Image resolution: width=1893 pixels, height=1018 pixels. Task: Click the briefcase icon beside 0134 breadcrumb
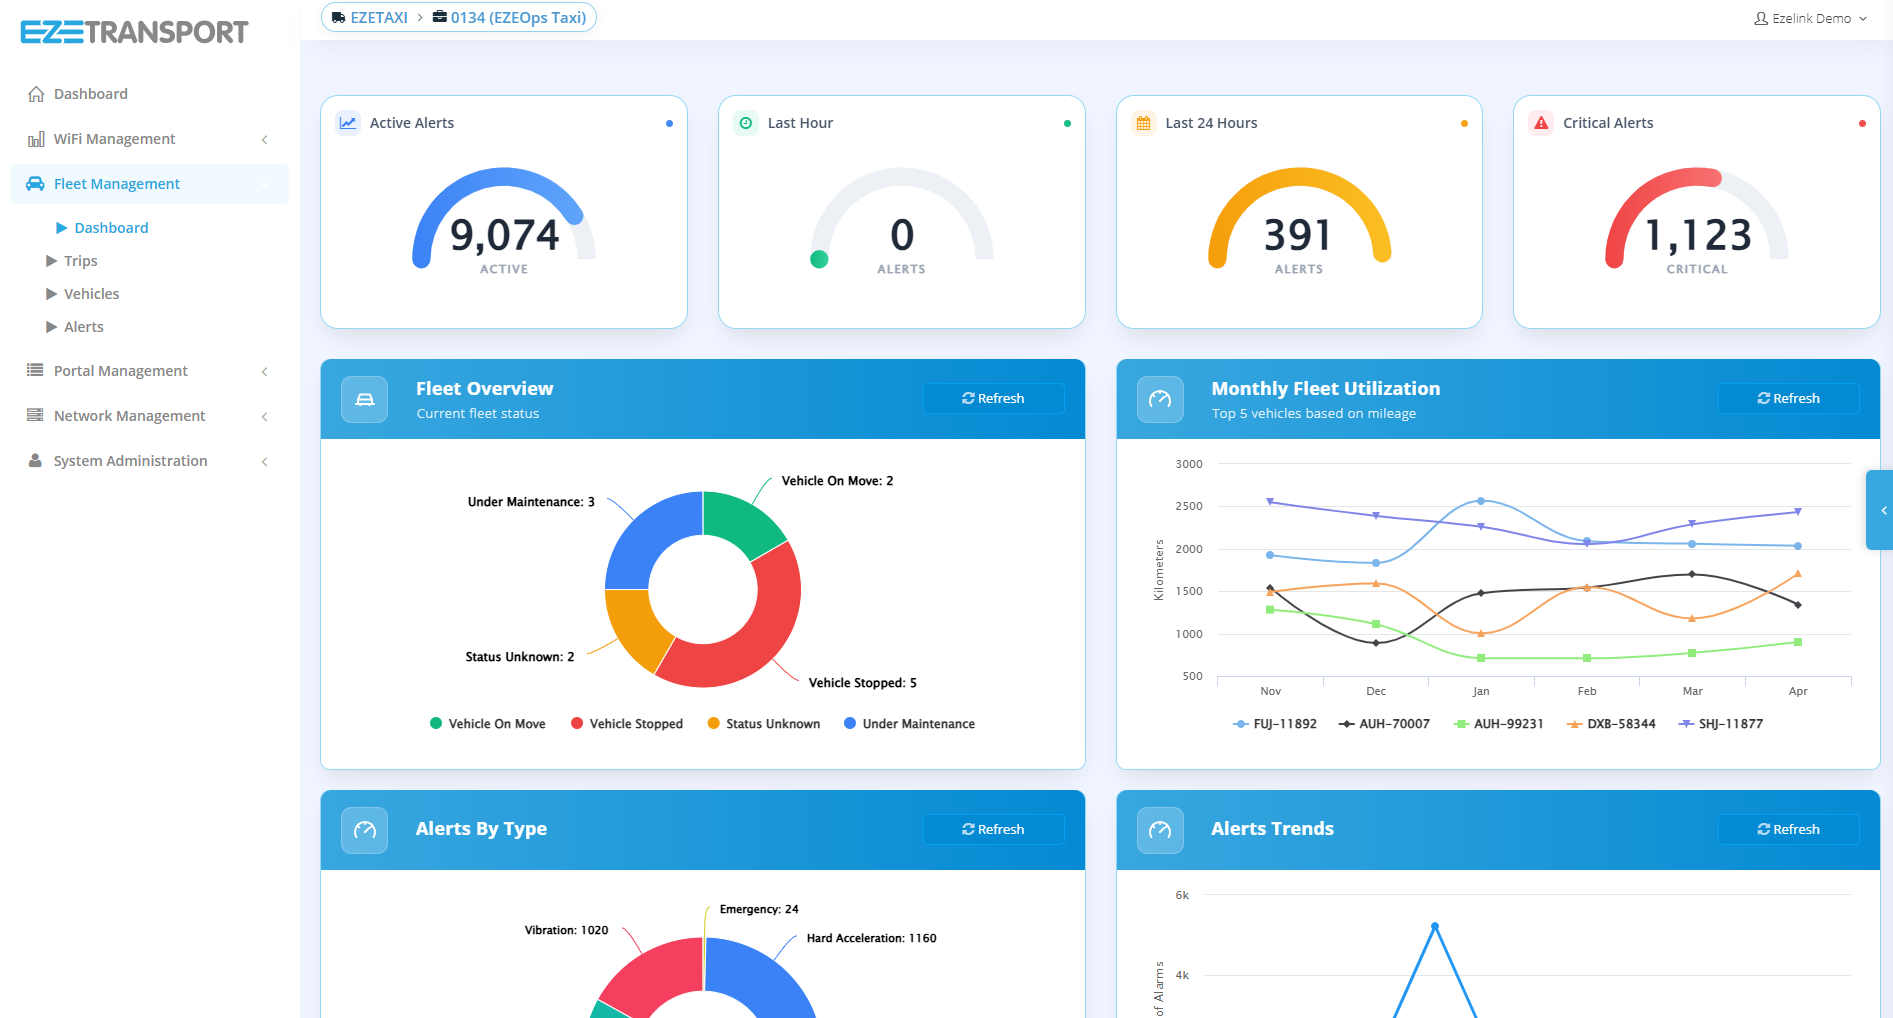[x=440, y=17]
